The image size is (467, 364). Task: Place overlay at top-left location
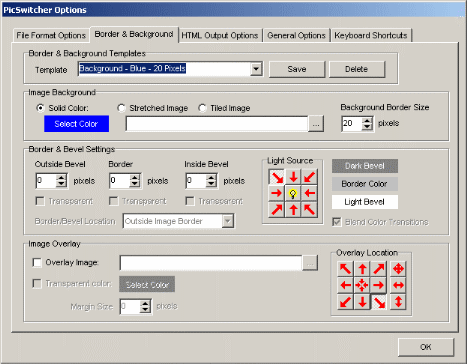point(345,269)
